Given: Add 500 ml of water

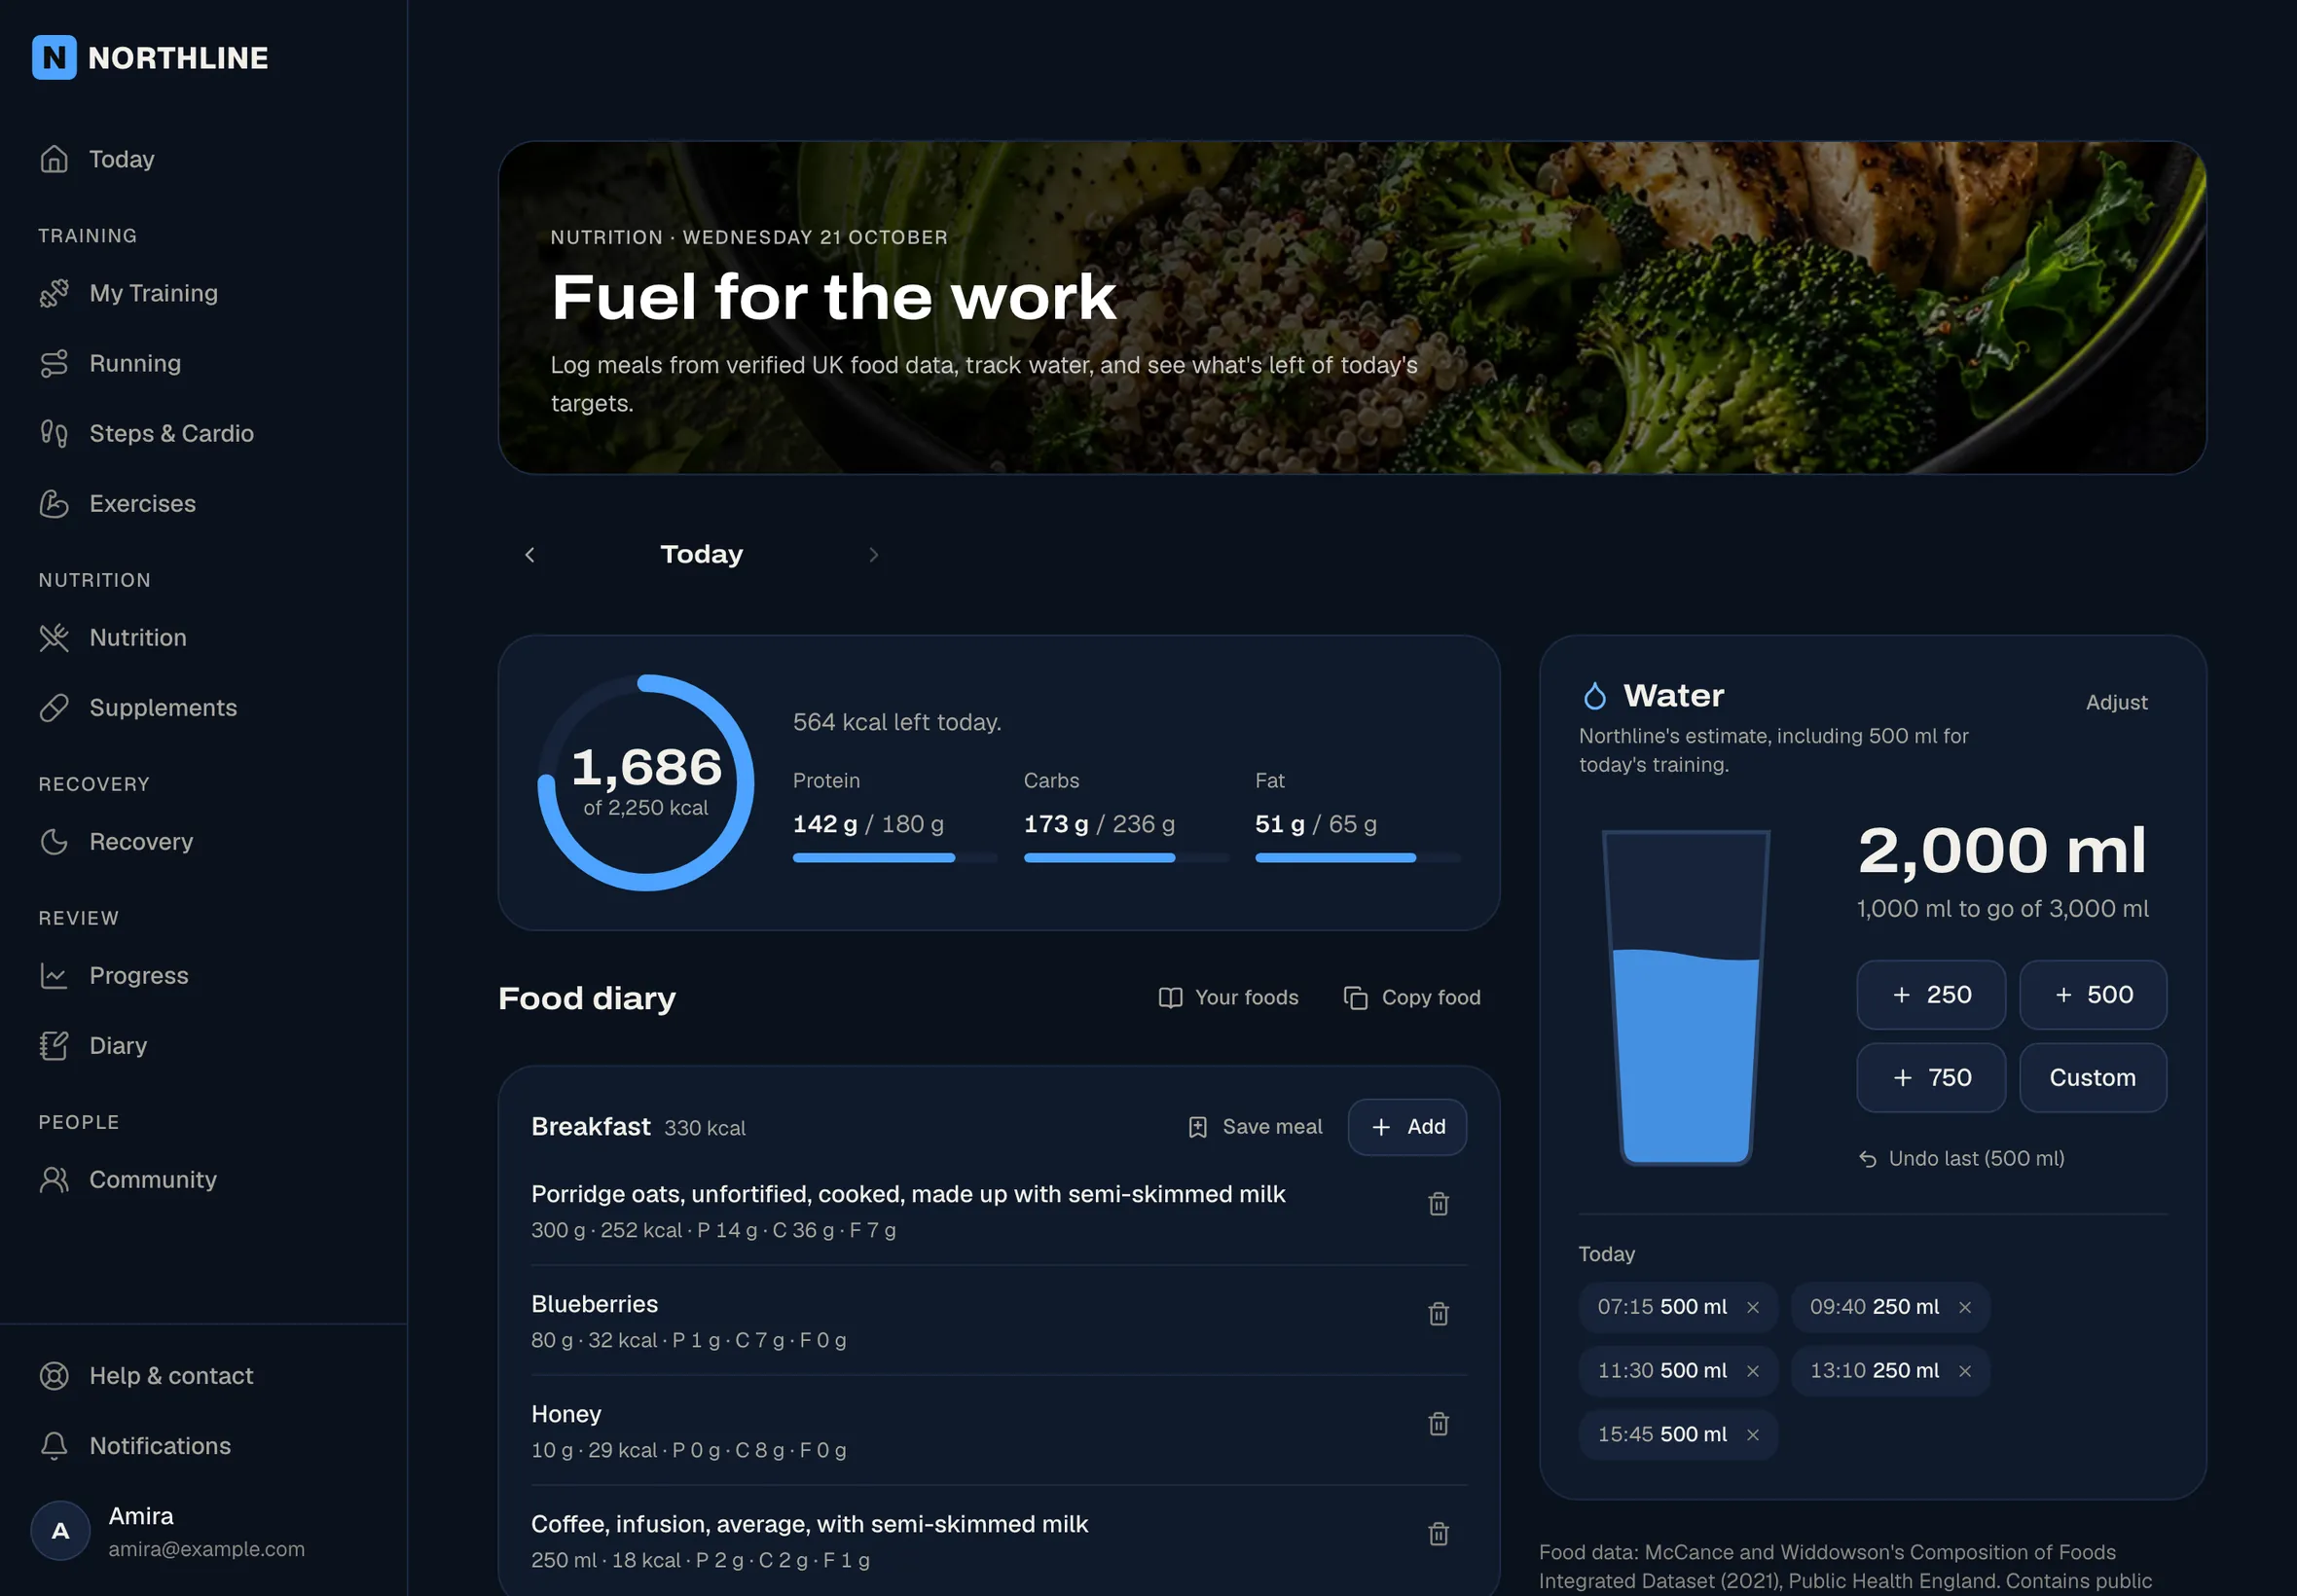Looking at the screenshot, I should coord(2092,994).
